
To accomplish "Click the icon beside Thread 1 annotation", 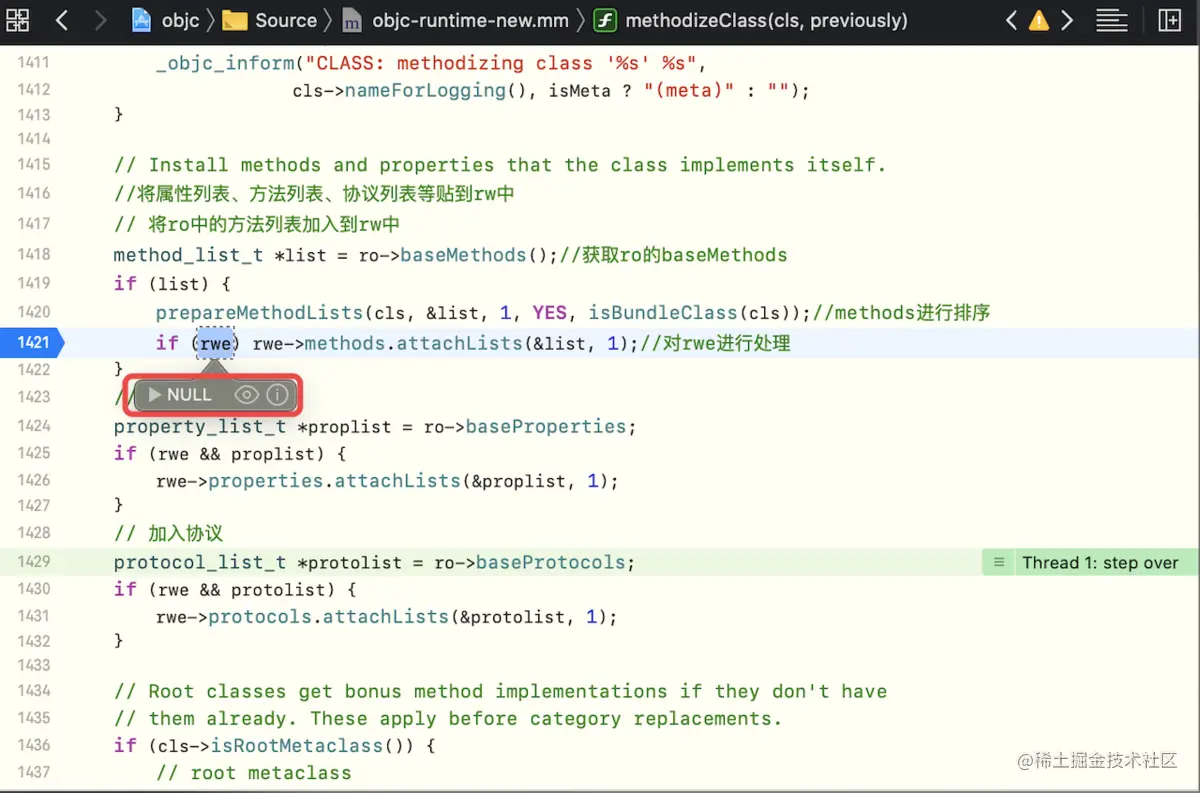I will point(998,562).
